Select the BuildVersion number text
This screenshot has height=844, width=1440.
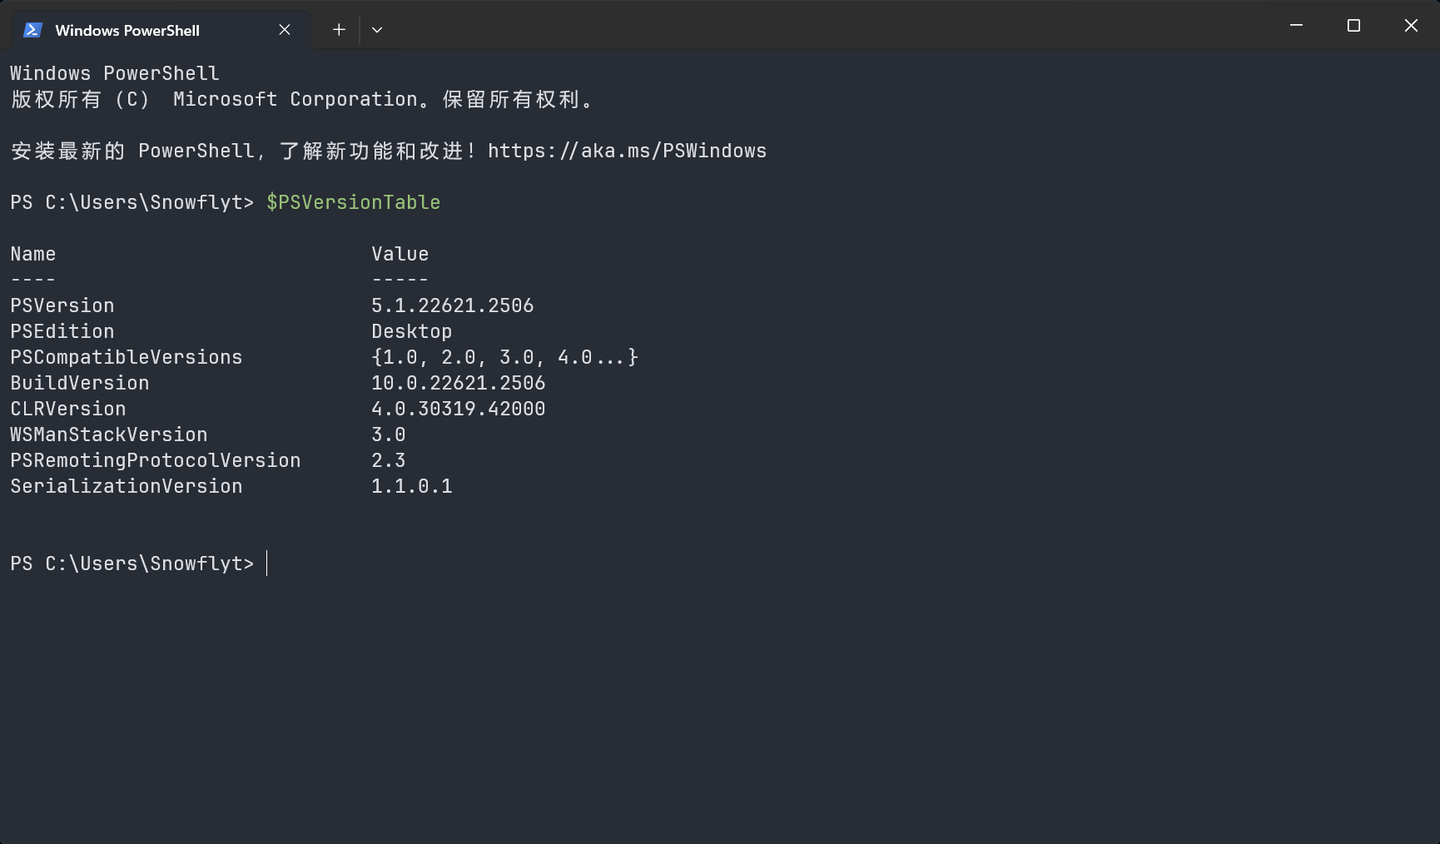tap(458, 382)
